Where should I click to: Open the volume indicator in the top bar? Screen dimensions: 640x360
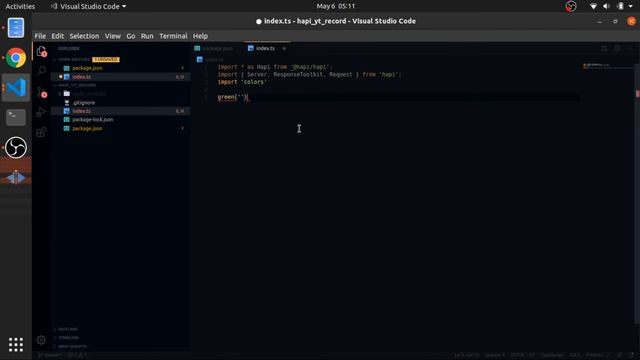click(x=607, y=6)
